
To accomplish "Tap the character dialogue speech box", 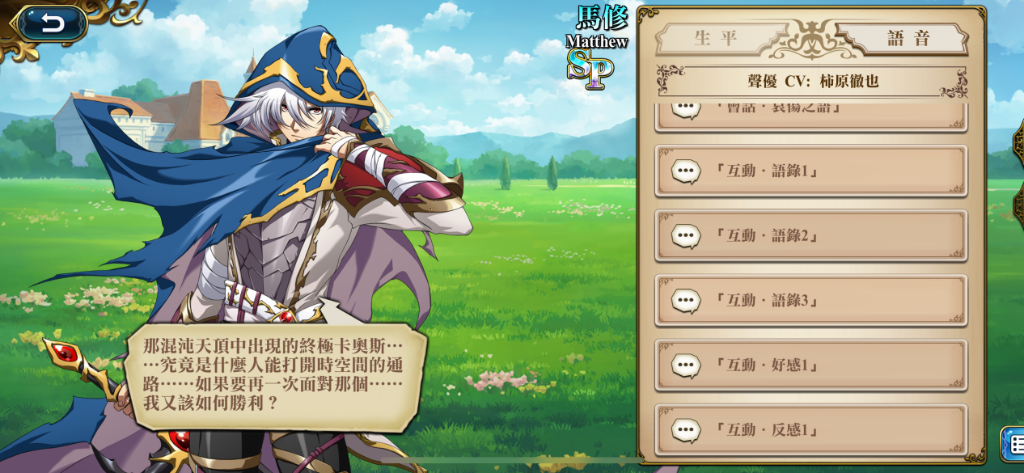I will point(274,376).
